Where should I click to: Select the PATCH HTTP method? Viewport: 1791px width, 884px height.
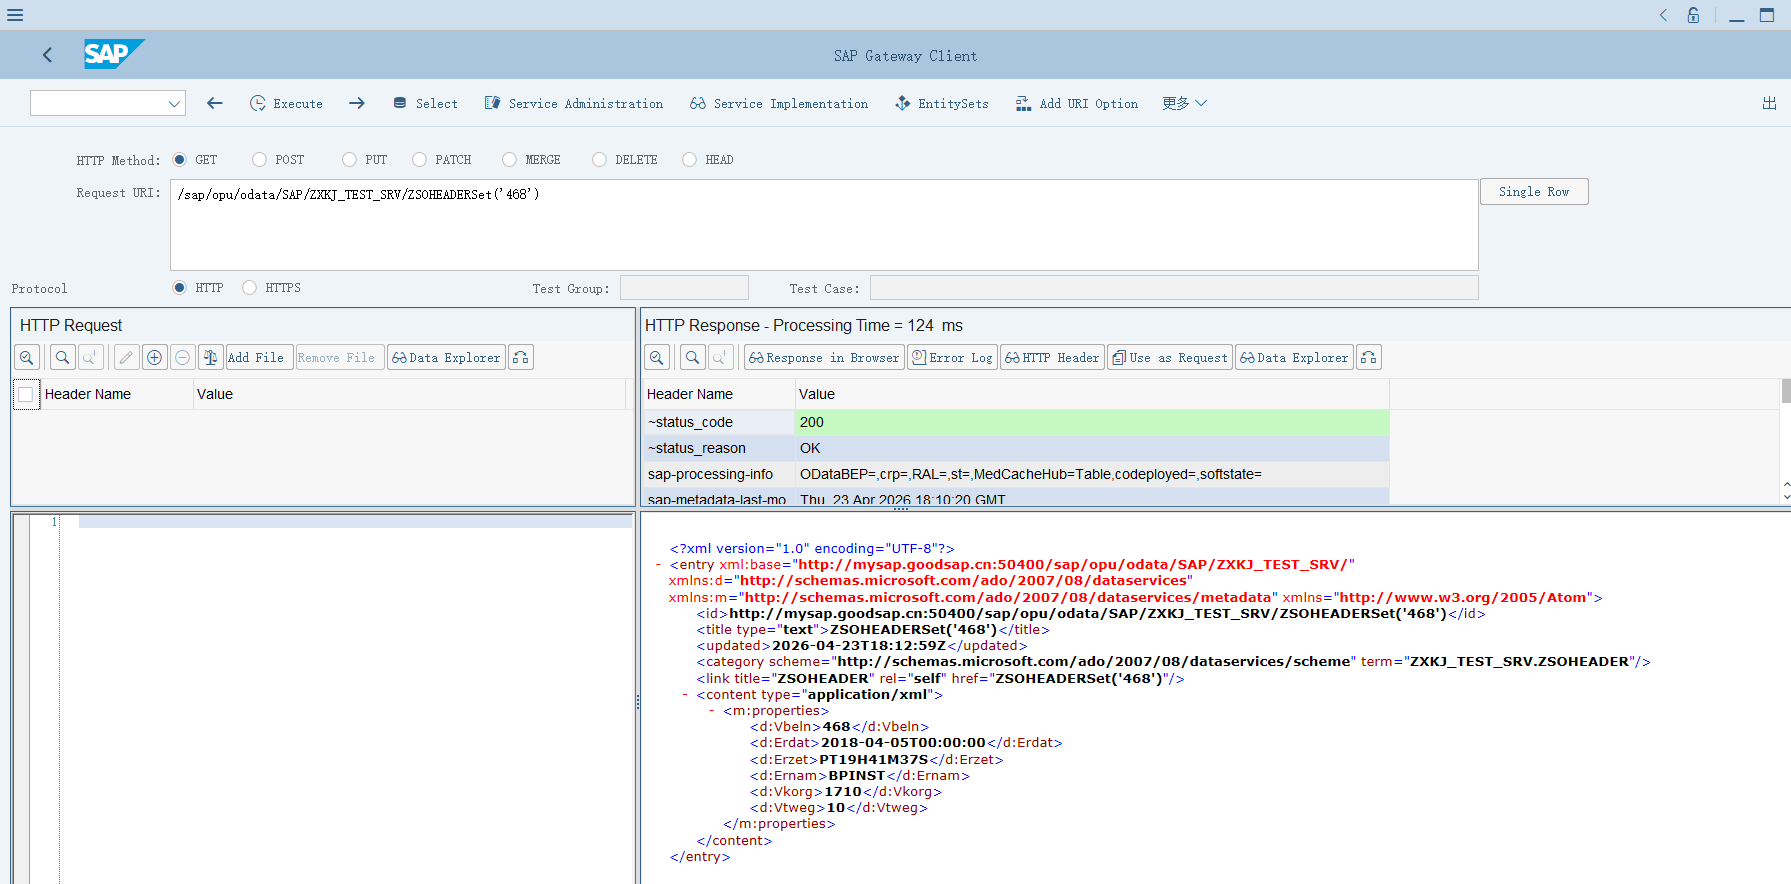pyautogui.click(x=419, y=159)
